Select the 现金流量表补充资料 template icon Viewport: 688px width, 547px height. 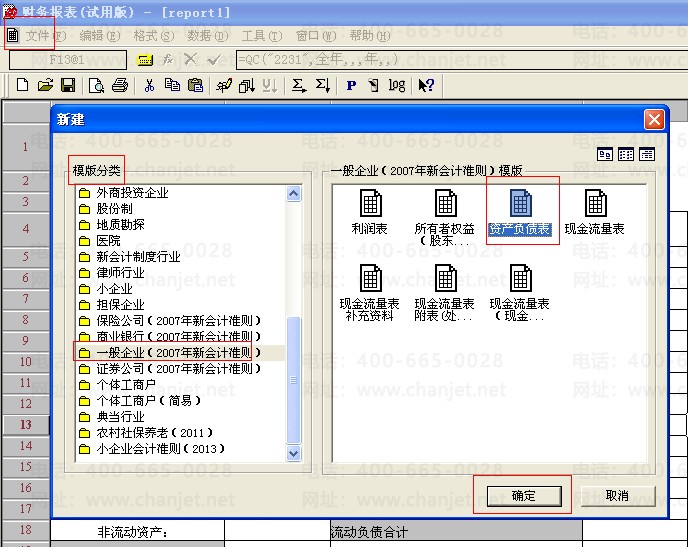click(x=370, y=292)
